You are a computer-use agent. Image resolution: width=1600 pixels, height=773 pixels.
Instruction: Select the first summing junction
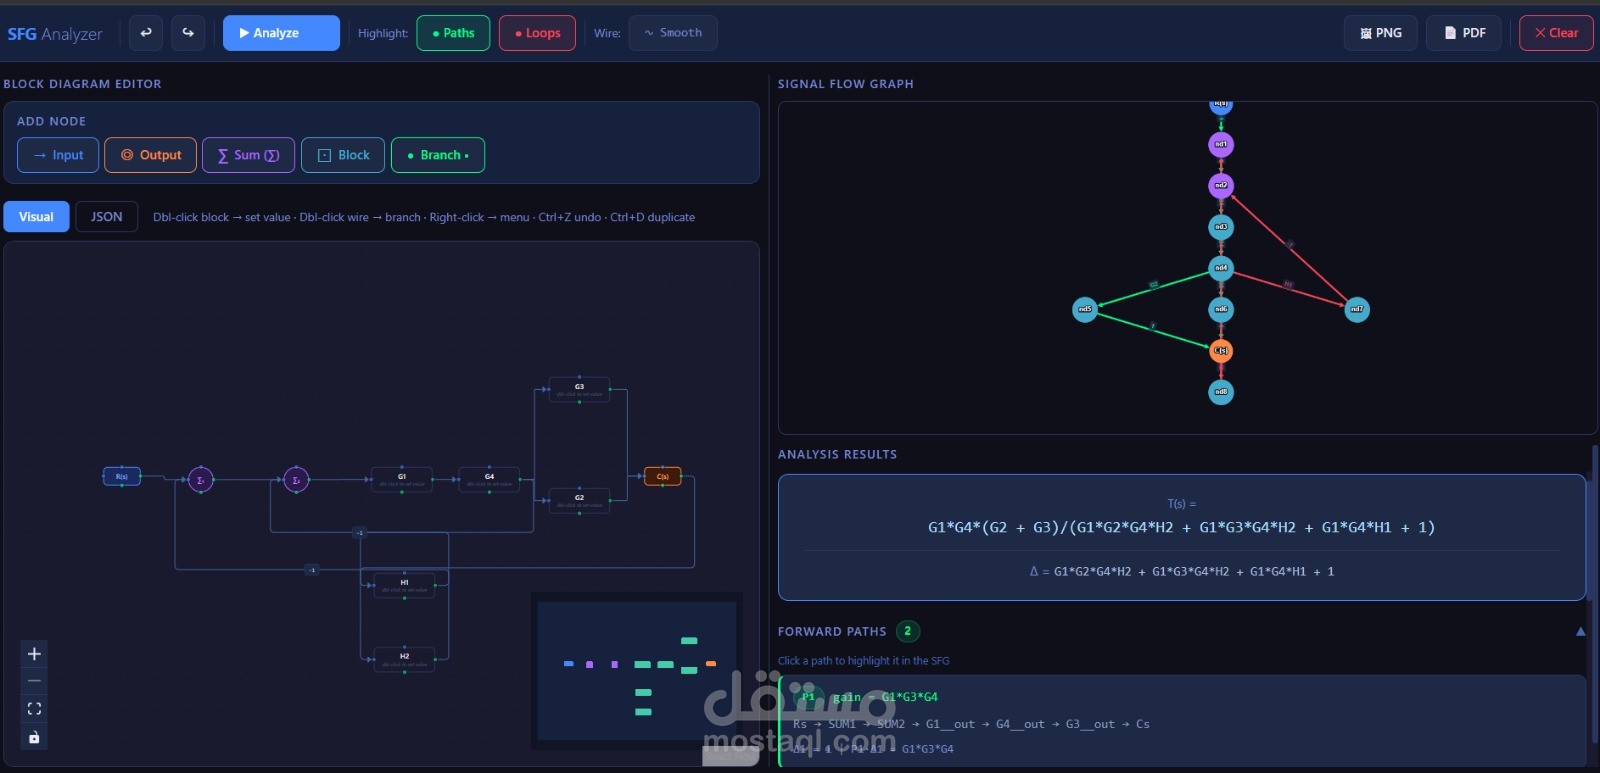201,480
